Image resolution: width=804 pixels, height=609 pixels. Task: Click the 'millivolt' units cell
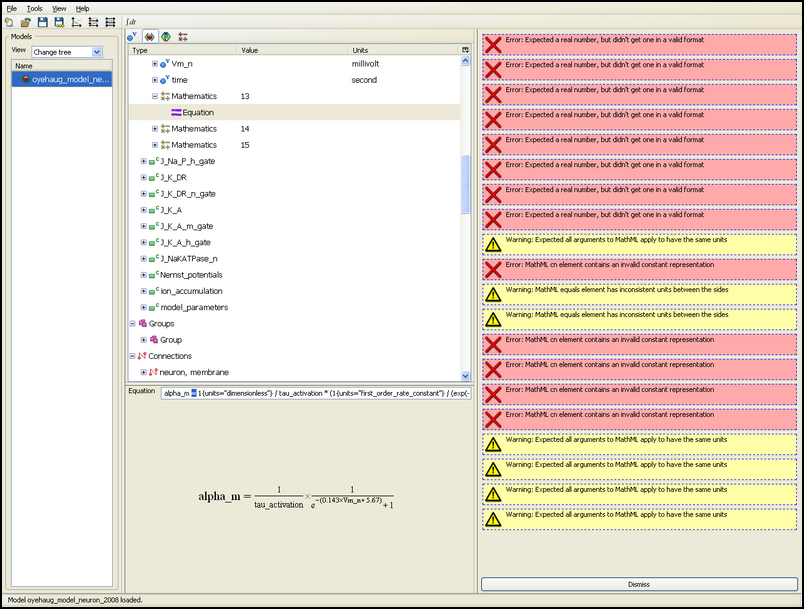365,64
